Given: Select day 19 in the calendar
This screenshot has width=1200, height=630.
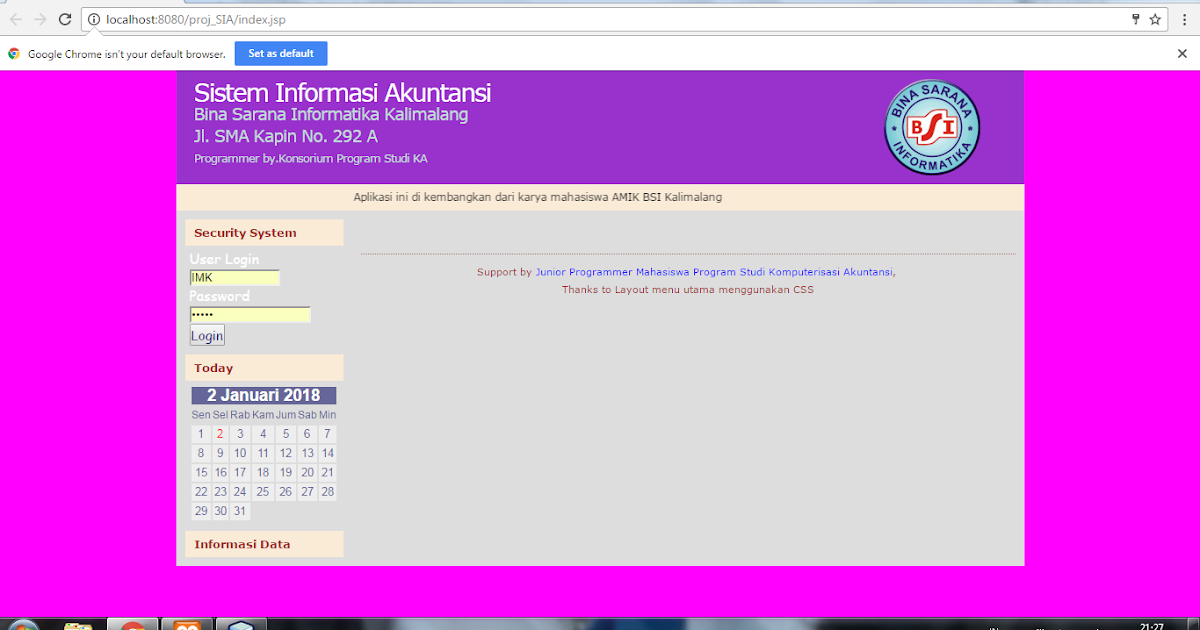Looking at the screenshot, I should point(285,473).
